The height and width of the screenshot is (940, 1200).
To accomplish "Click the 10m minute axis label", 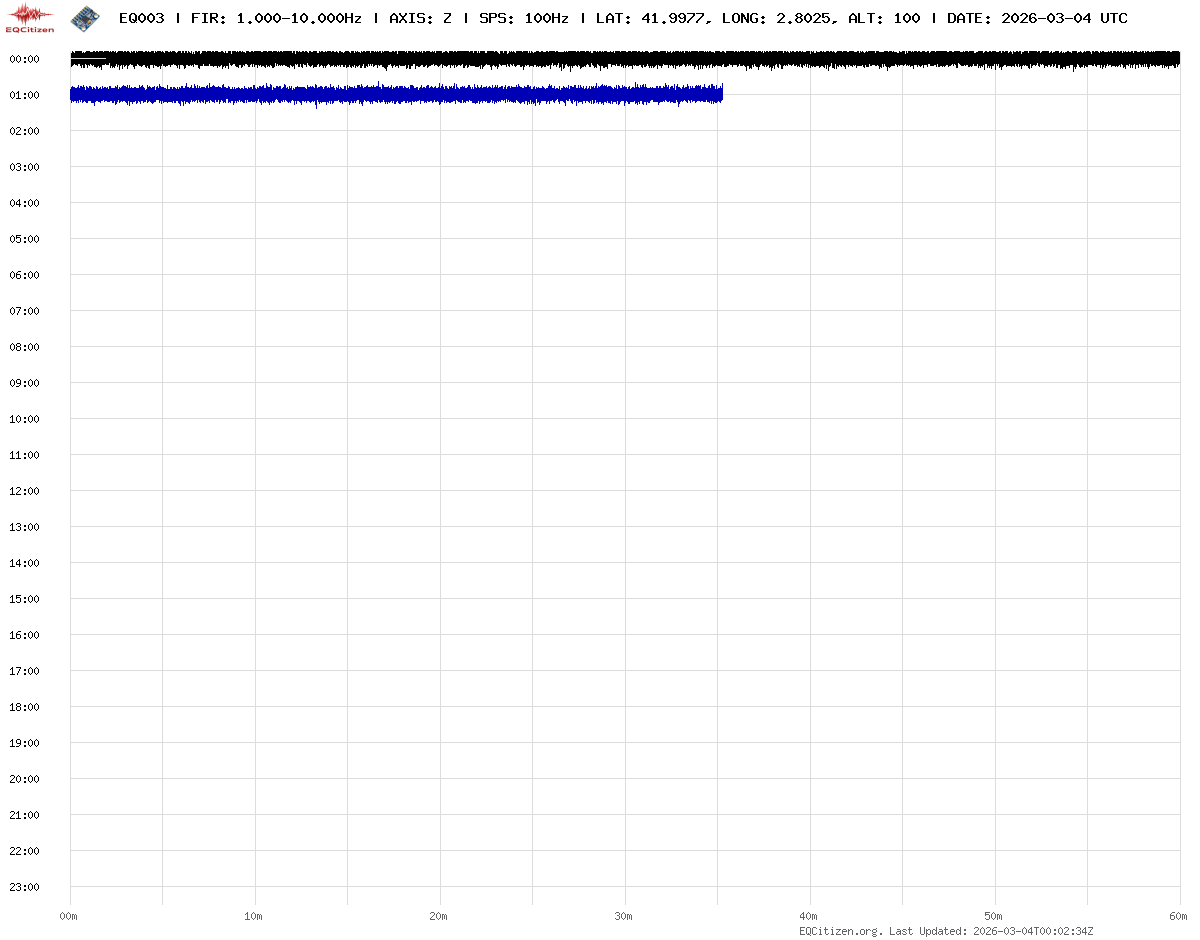I will tap(254, 916).
